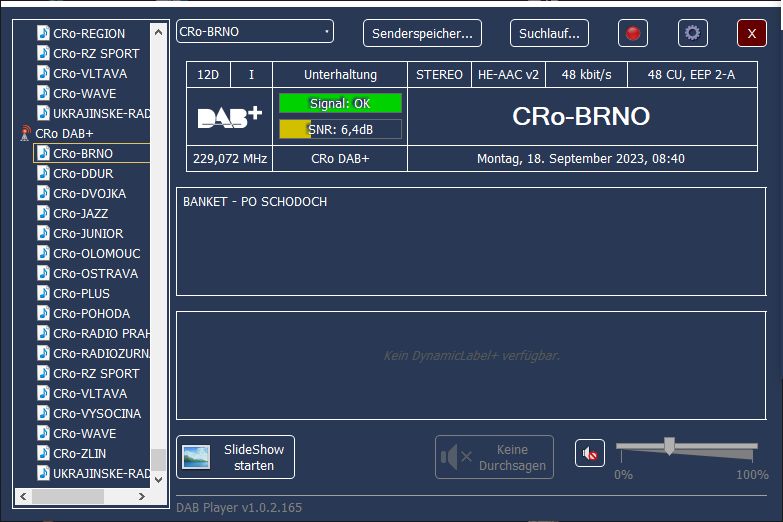Tune to CRo-OLOMOUC station

(x=97, y=253)
